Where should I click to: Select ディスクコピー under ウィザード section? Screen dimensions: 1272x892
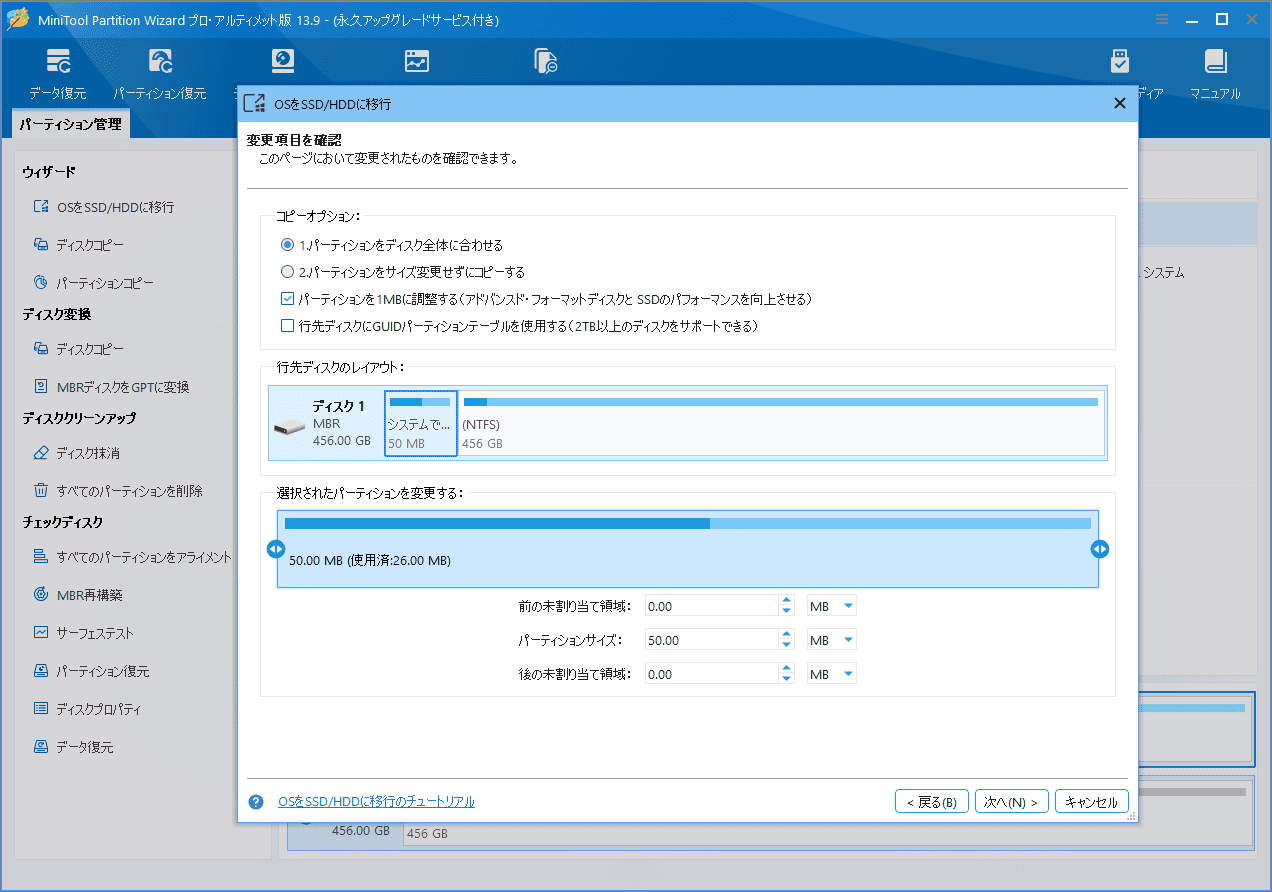[79, 245]
